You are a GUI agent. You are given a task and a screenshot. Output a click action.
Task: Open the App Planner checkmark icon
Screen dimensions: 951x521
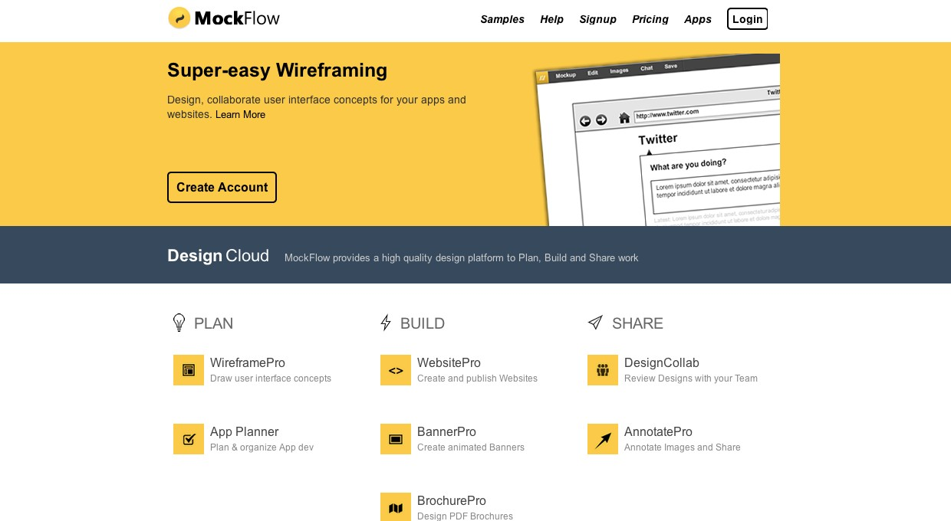point(189,439)
